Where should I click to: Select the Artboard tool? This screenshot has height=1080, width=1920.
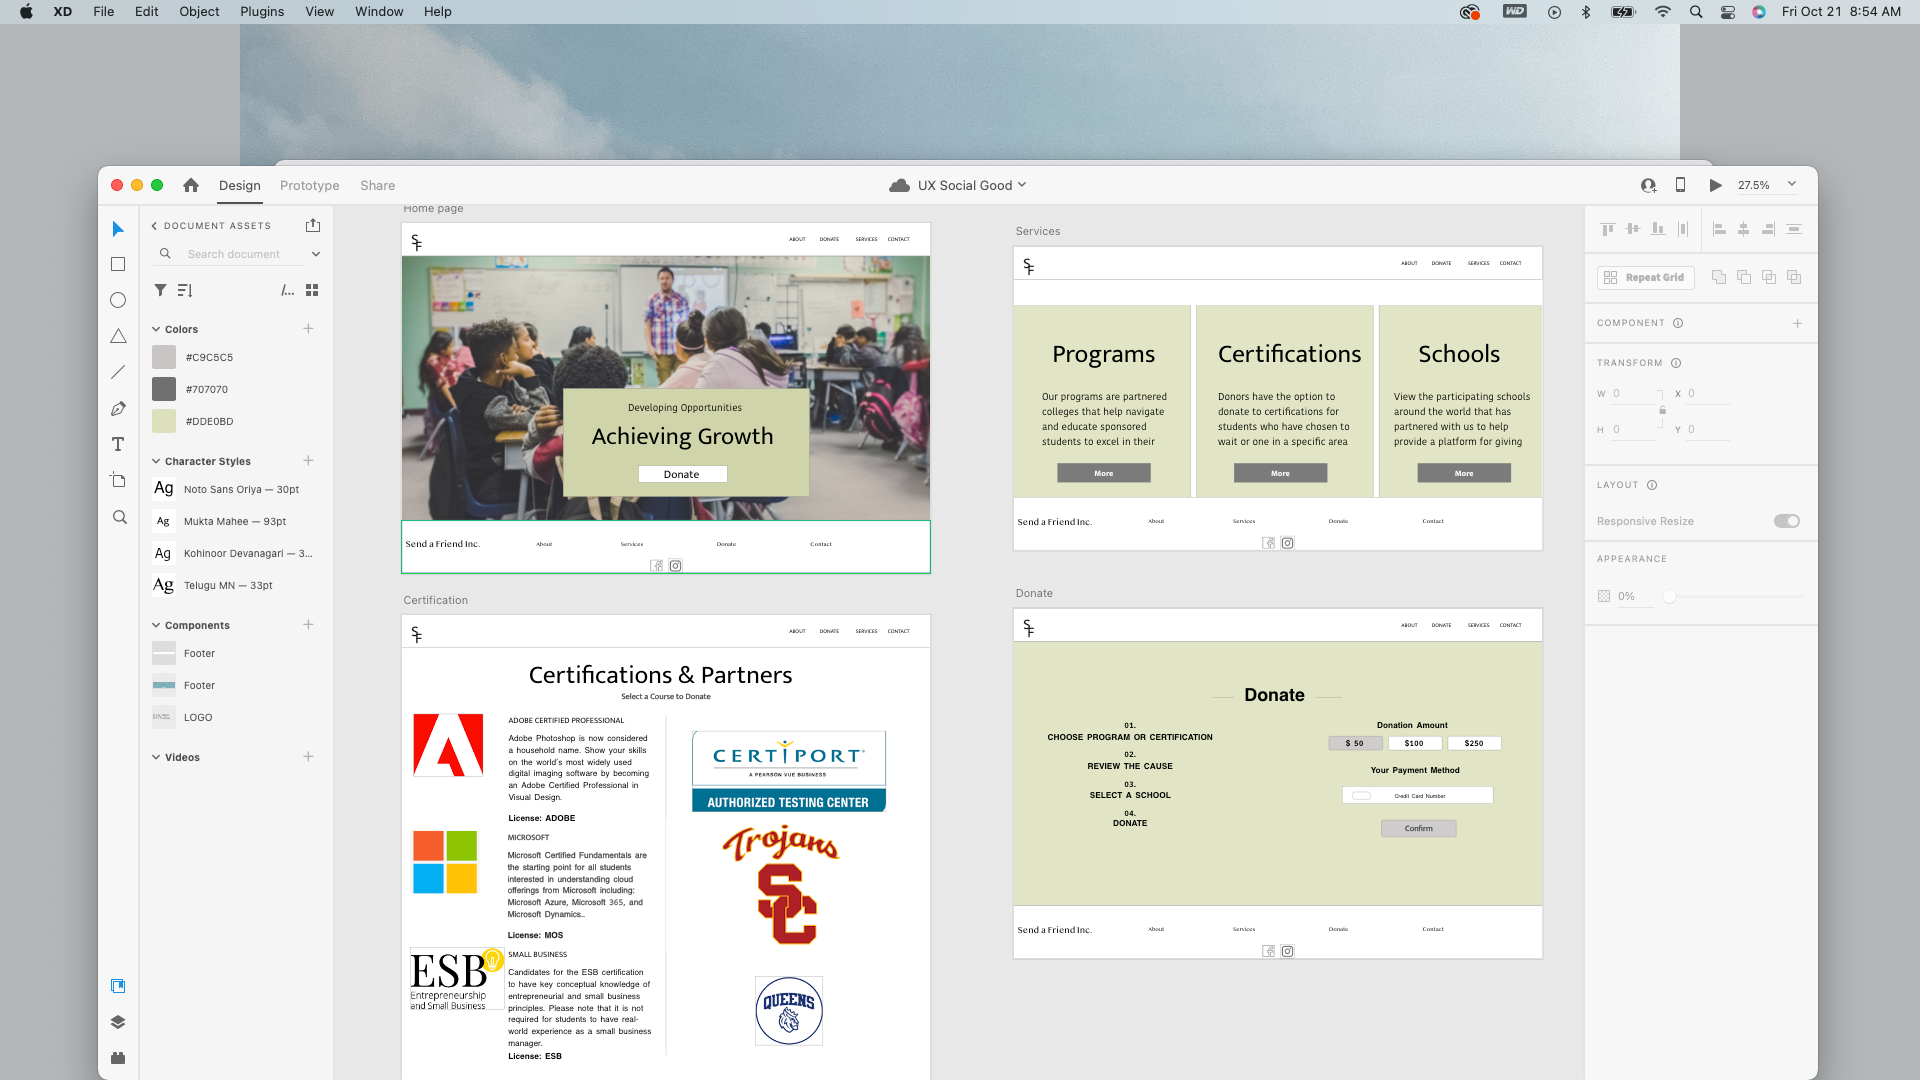pyautogui.click(x=118, y=480)
